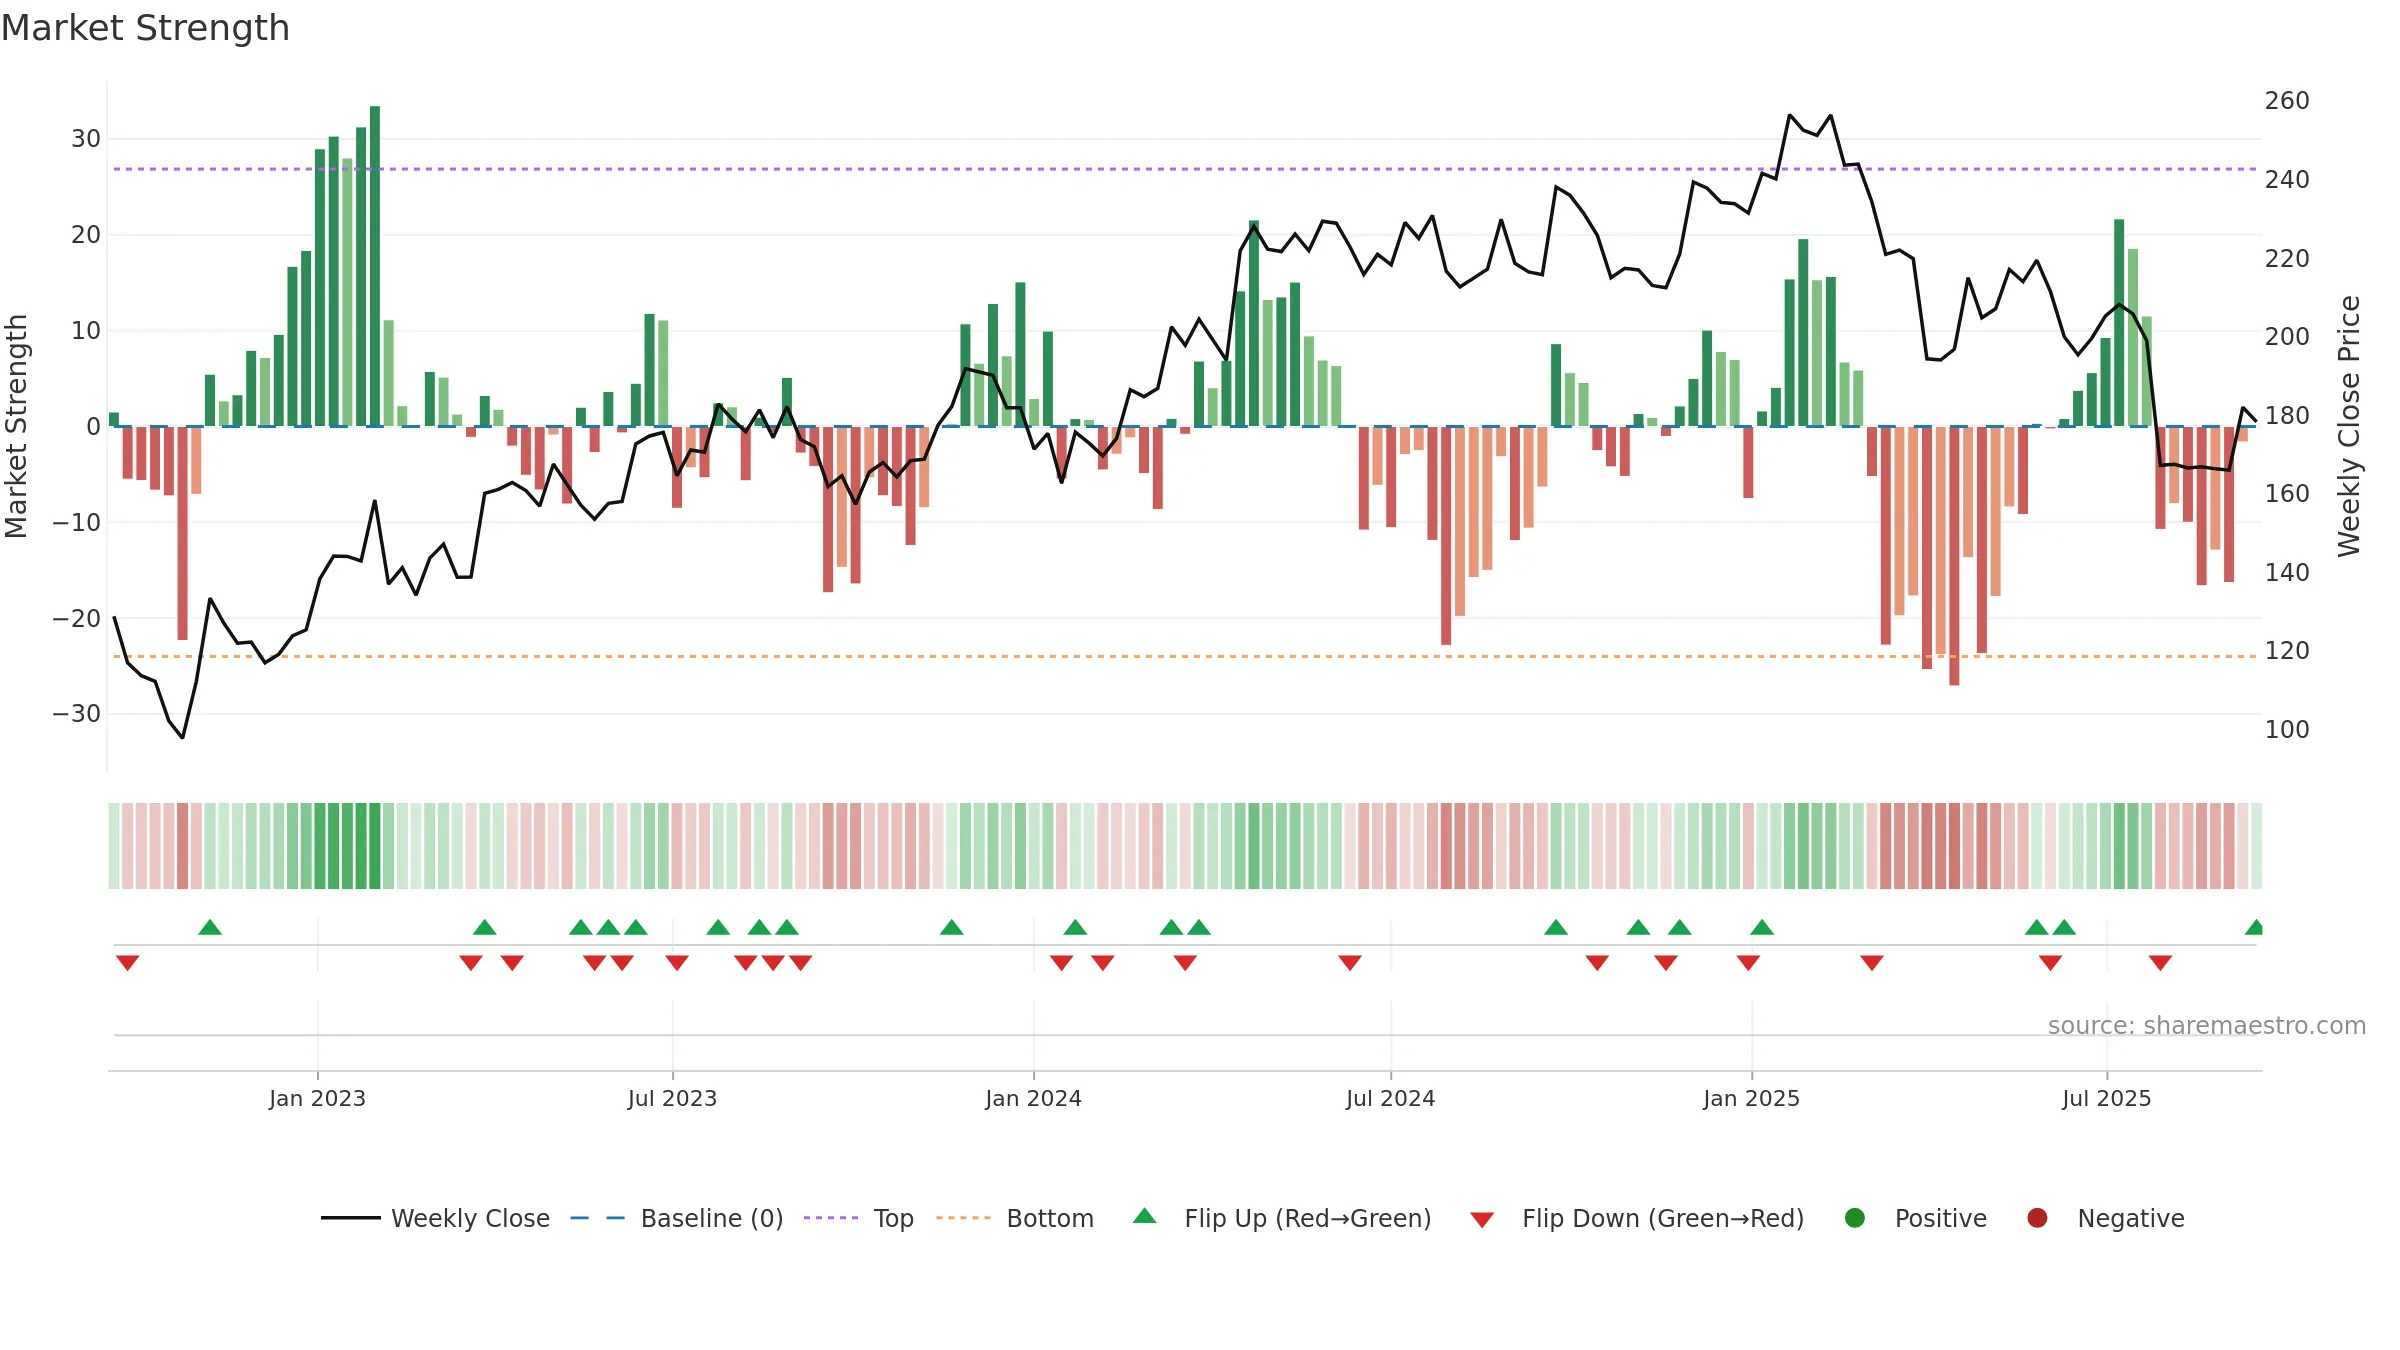Click the Weekly Close Price axis title
This screenshot has height=1350, width=2400.
[2349, 426]
